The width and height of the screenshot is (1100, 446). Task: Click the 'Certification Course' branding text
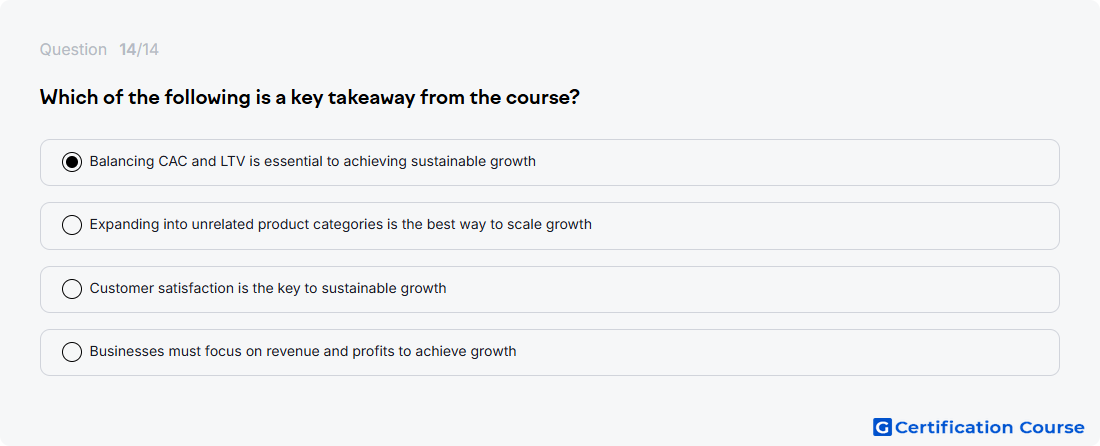coord(990,427)
